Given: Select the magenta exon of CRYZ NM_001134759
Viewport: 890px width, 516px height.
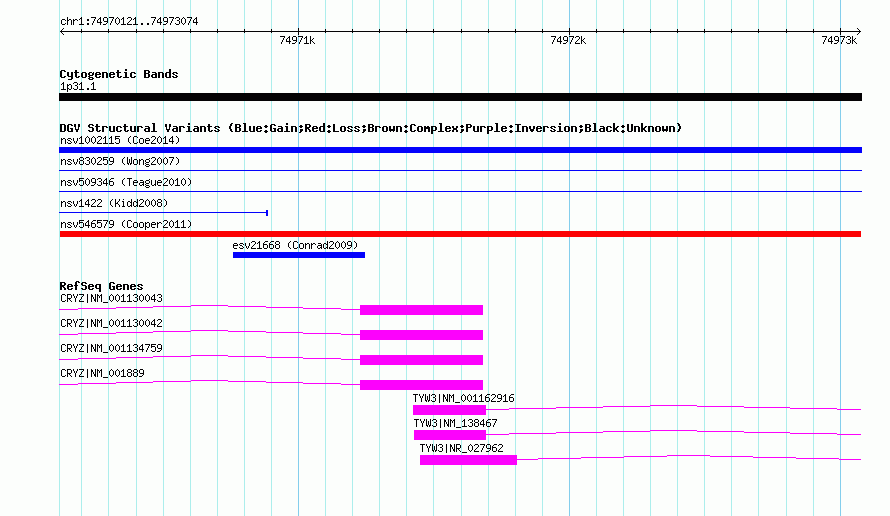Looking at the screenshot, I should click(x=421, y=360).
